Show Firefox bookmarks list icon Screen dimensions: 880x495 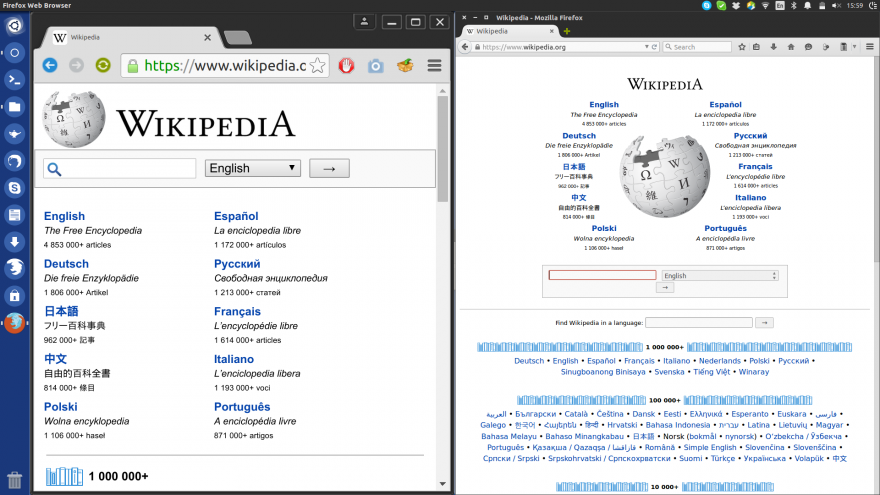pyautogui.click(x=757, y=47)
